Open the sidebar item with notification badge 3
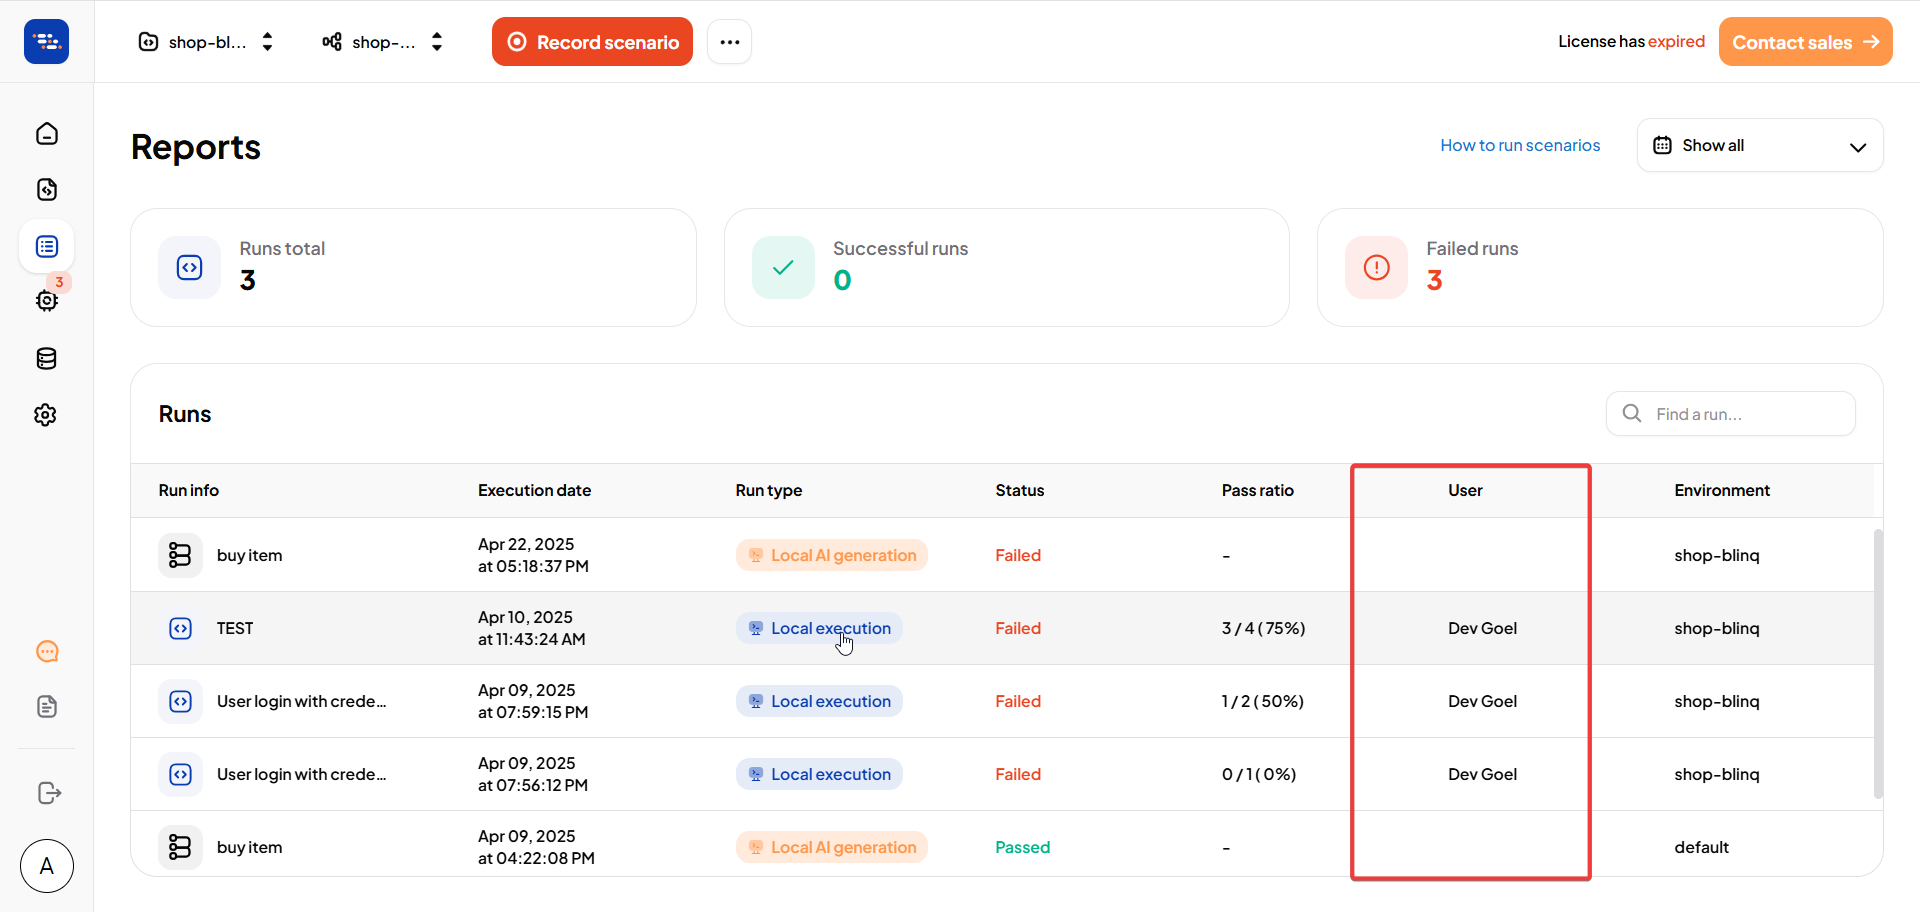Viewport: 1920px width, 912px height. point(46,301)
